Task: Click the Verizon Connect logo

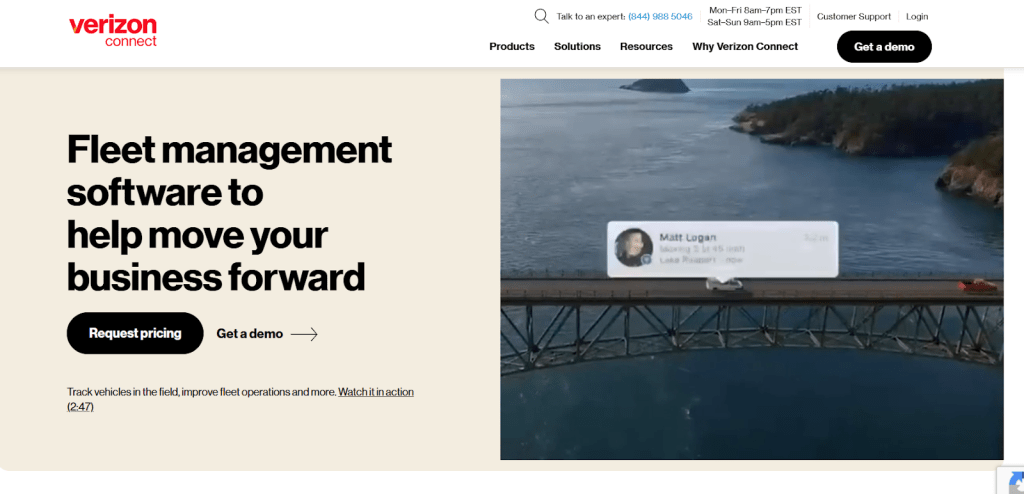Action: point(113,31)
